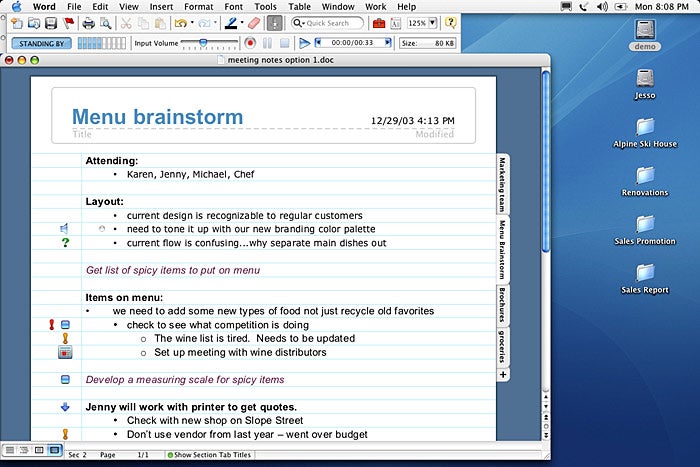The width and height of the screenshot is (700, 467).
Task: Click the green question mark note flag
Action: (x=65, y=242)
